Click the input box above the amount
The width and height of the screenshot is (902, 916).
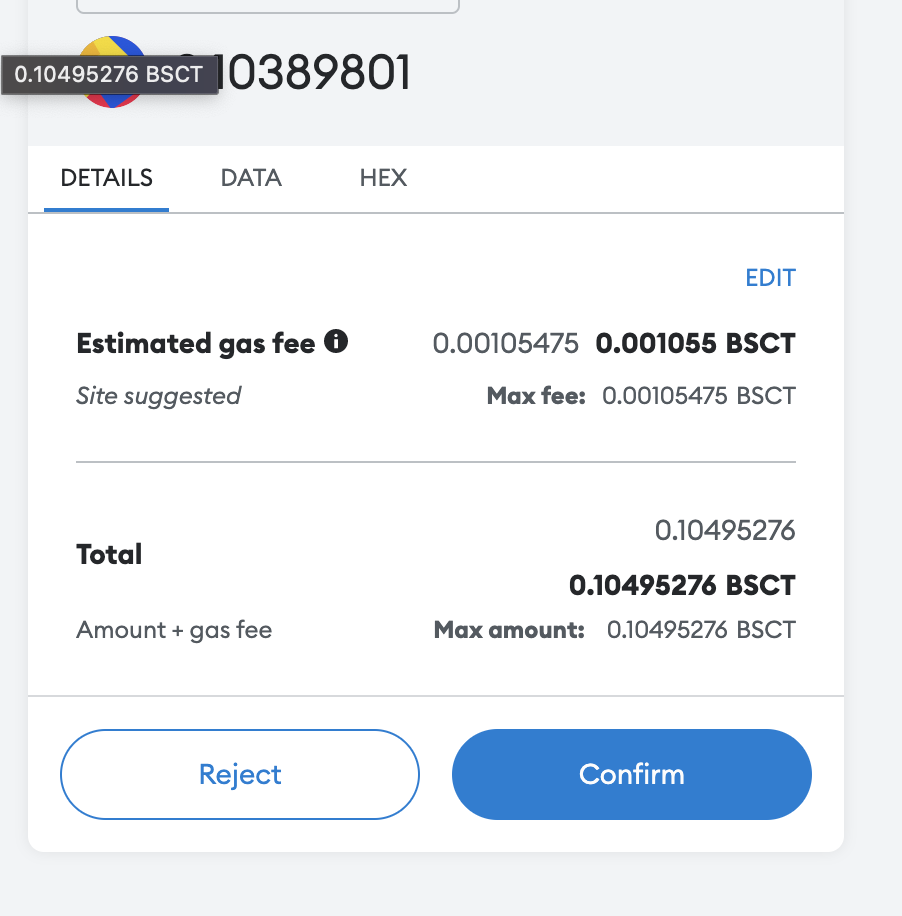(268, 6)
